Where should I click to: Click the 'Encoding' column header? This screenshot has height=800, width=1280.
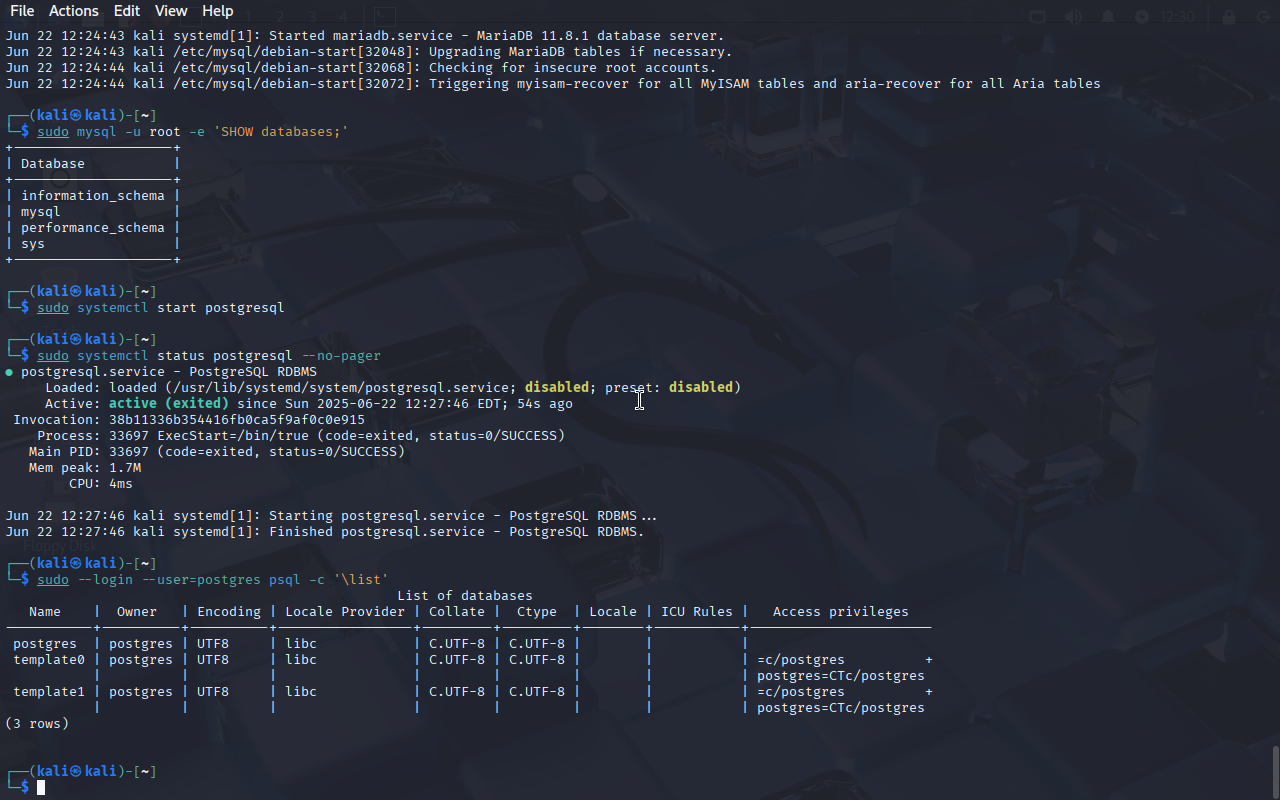229,612
